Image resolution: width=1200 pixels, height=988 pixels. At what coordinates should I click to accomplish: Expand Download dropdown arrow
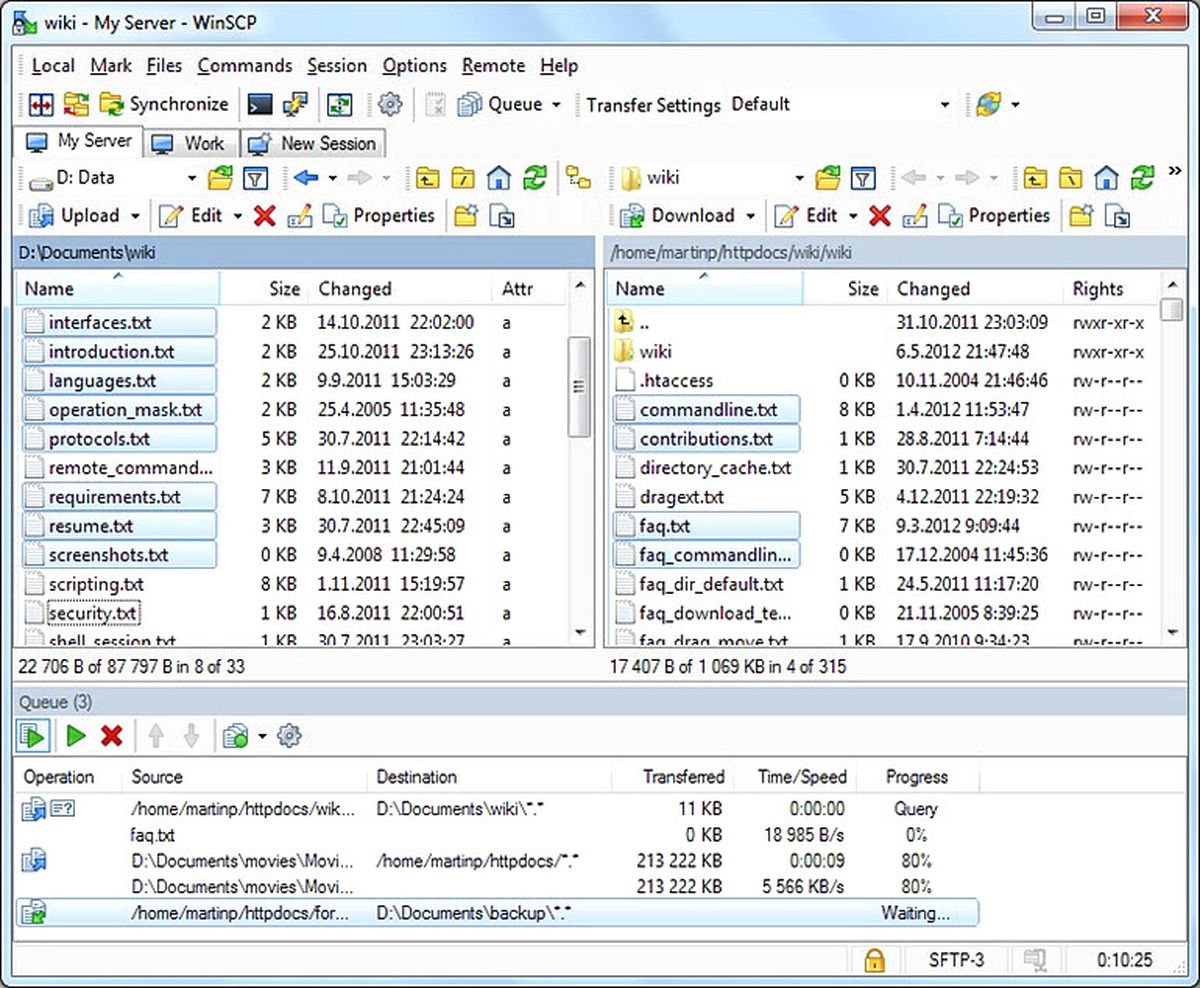[x=752, y=215]
